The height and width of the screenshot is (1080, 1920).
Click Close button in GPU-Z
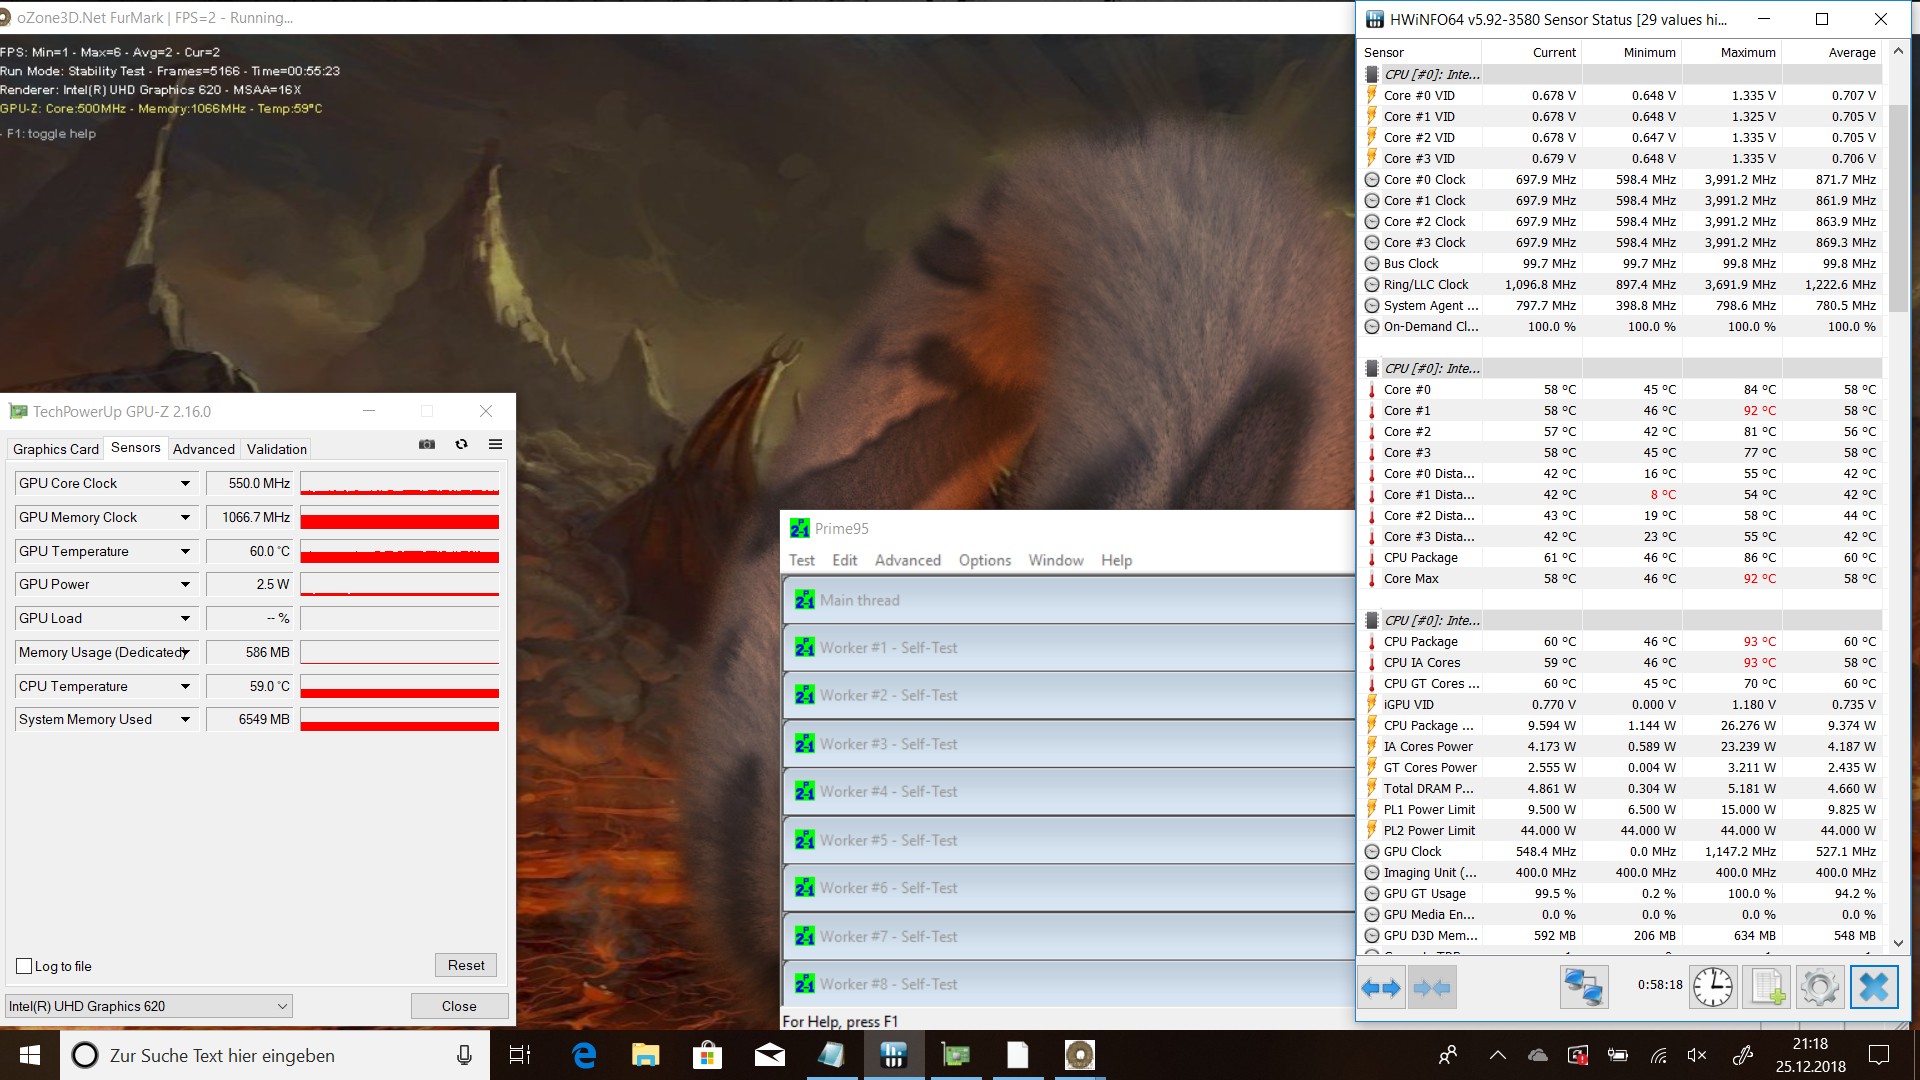459,1006
